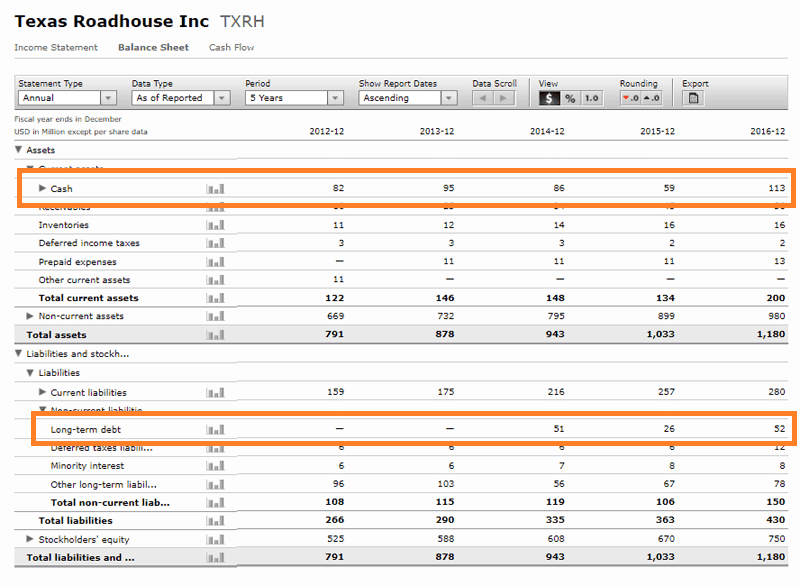Show chart for Prepaid expenses row
This screenshot has height=586, width=800.
pos(215,262)
